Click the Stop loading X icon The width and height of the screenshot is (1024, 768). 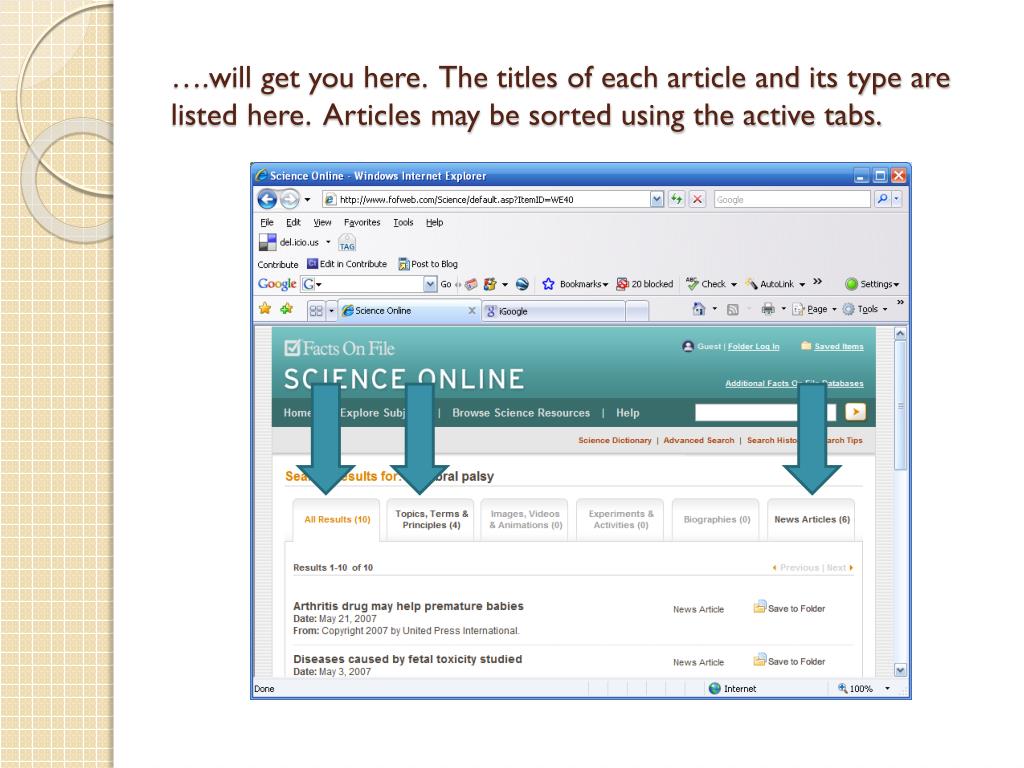point(697,200)
